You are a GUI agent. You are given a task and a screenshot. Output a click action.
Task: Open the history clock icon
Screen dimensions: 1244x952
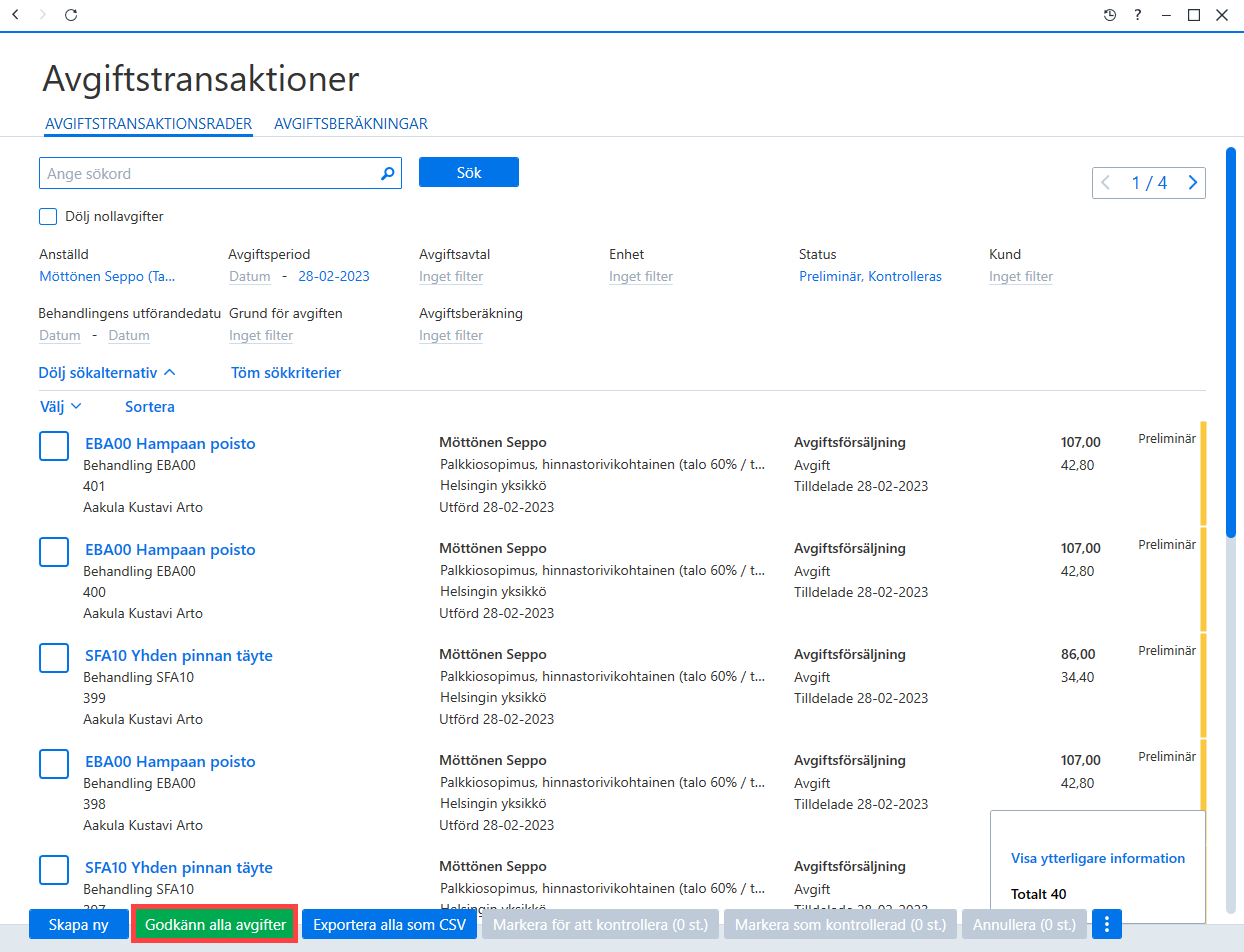1110,15
